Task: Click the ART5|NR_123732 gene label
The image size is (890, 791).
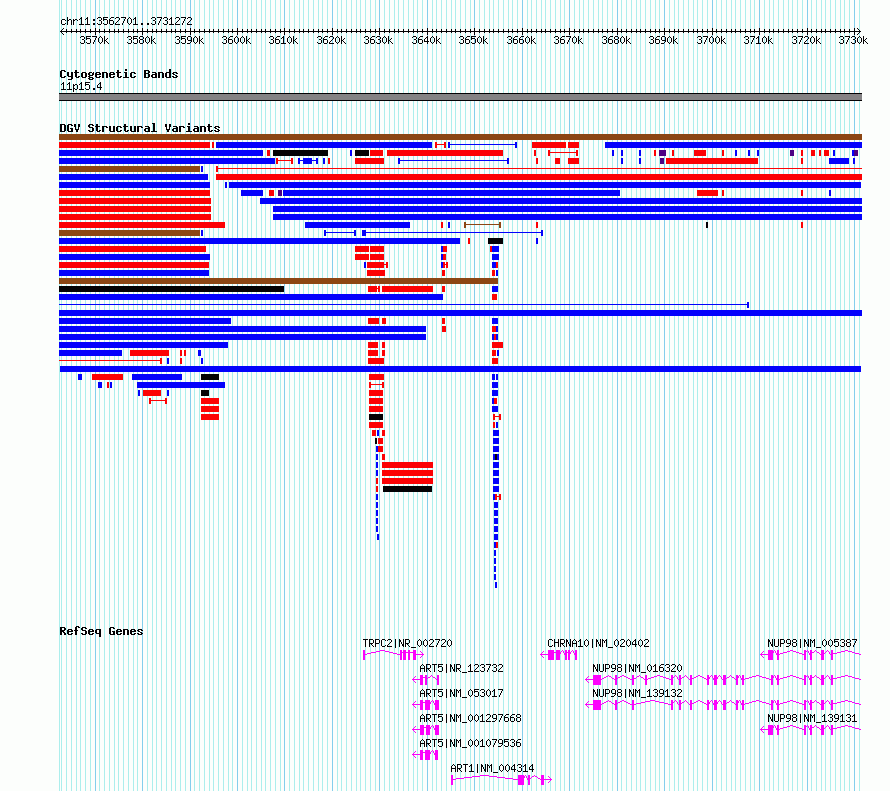Action: 461,668
